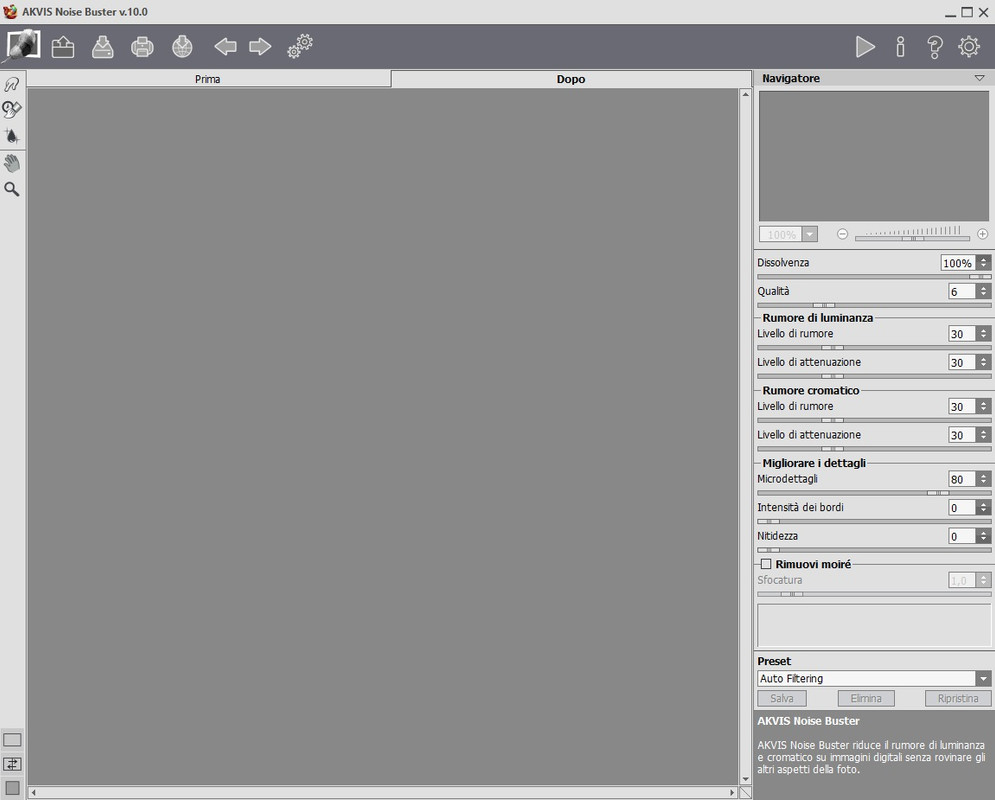The image size is (995, 800).
Task: Adjust the Qualità stepper arrows
Action: point(984,291)
